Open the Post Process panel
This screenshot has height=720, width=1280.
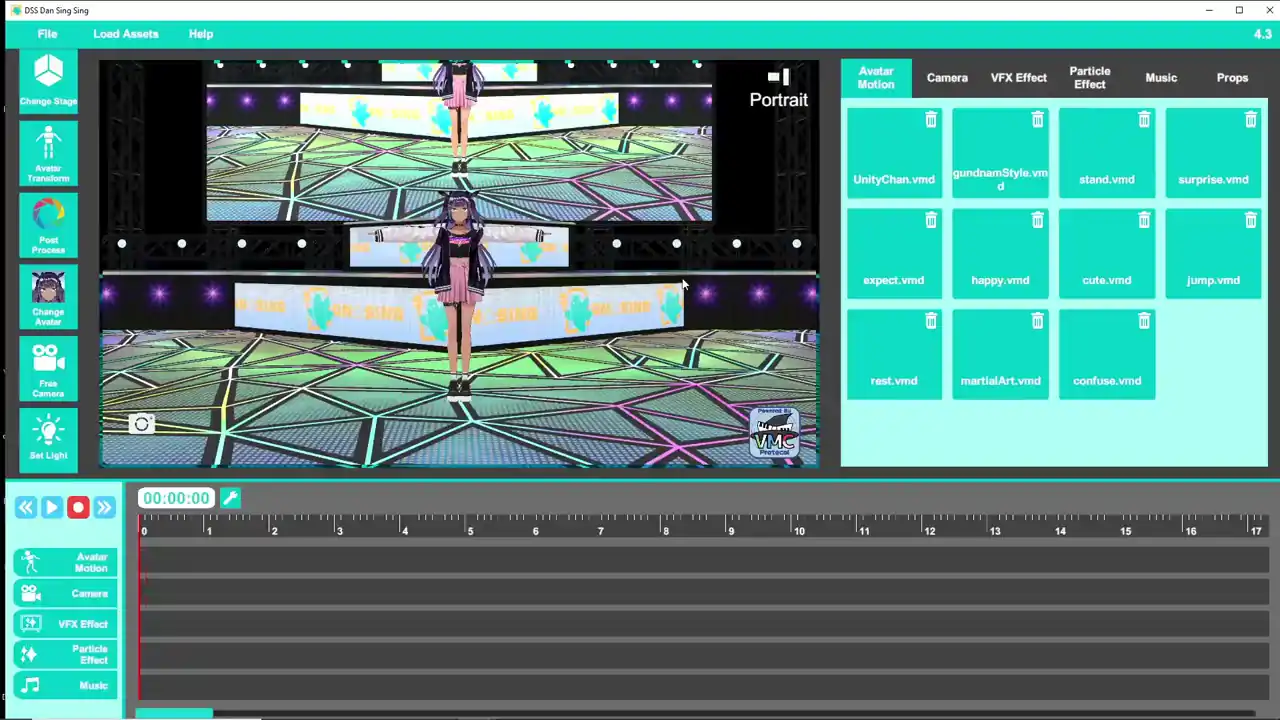(48, 225)
